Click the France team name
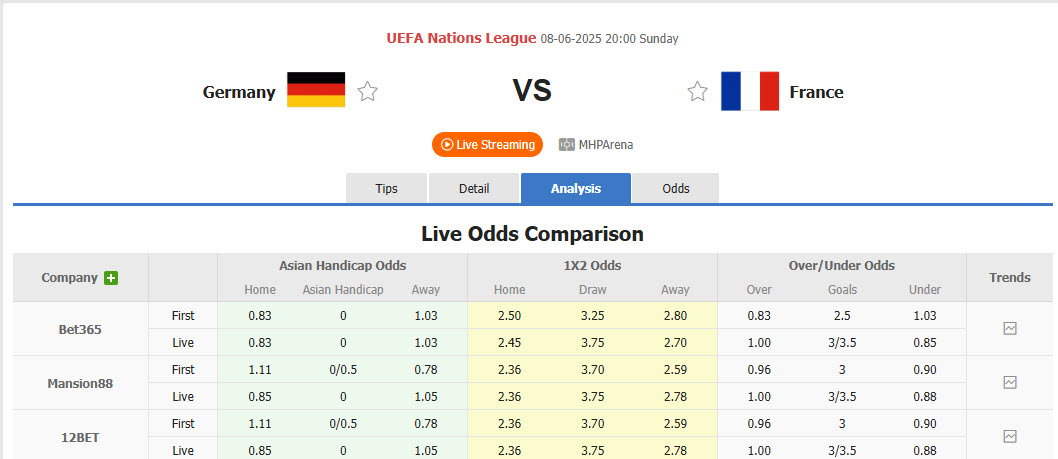 point(816,92)
